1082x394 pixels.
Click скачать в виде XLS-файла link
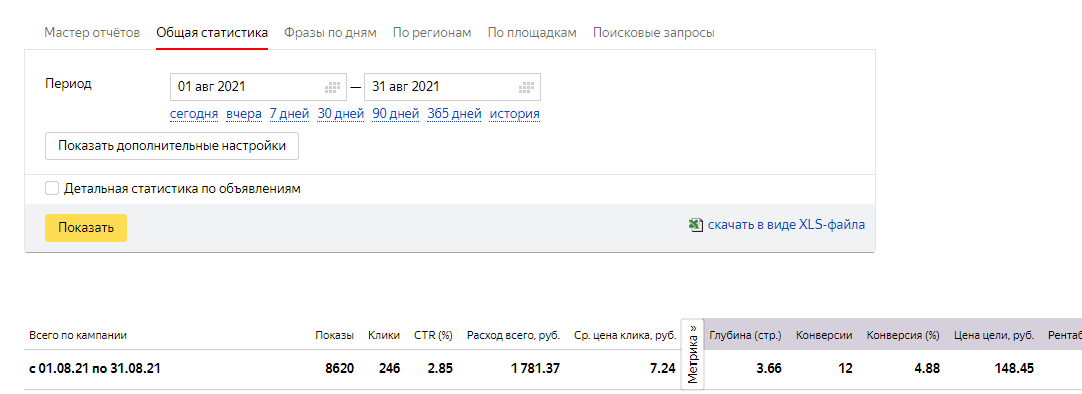[786, 225]
